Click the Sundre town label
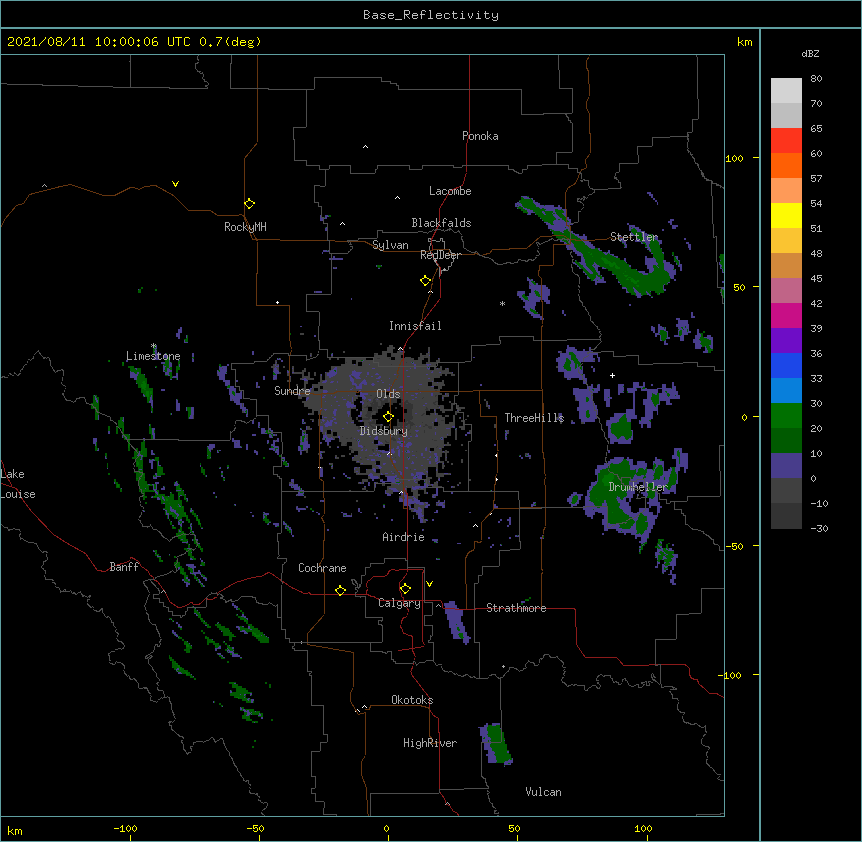 tap(292, 391)
